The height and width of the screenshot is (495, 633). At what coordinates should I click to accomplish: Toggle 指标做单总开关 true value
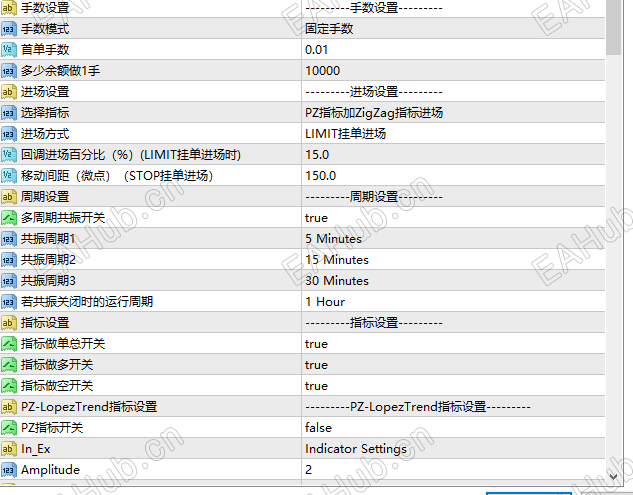[453, 344]
